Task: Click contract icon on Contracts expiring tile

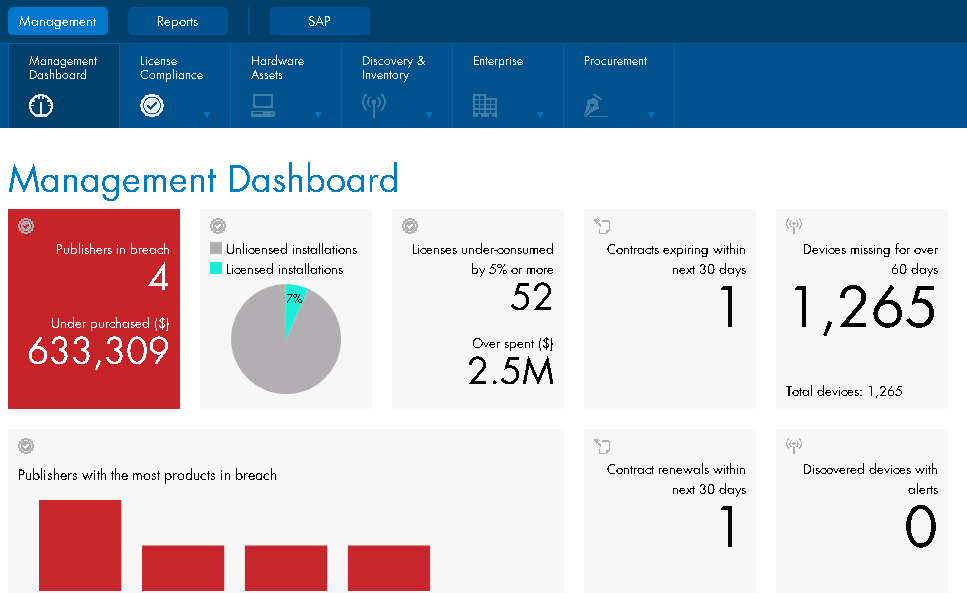Action: (x=602, y=226)
